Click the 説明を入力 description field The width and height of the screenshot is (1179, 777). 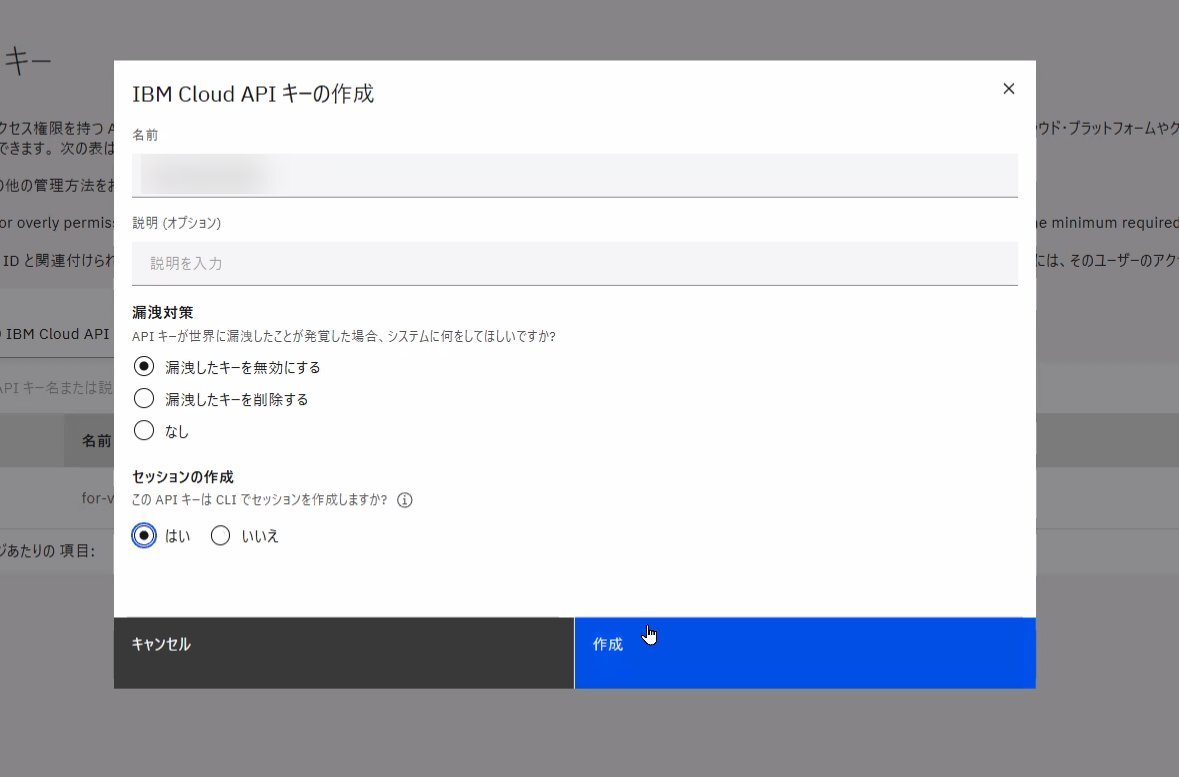point(574,263)
